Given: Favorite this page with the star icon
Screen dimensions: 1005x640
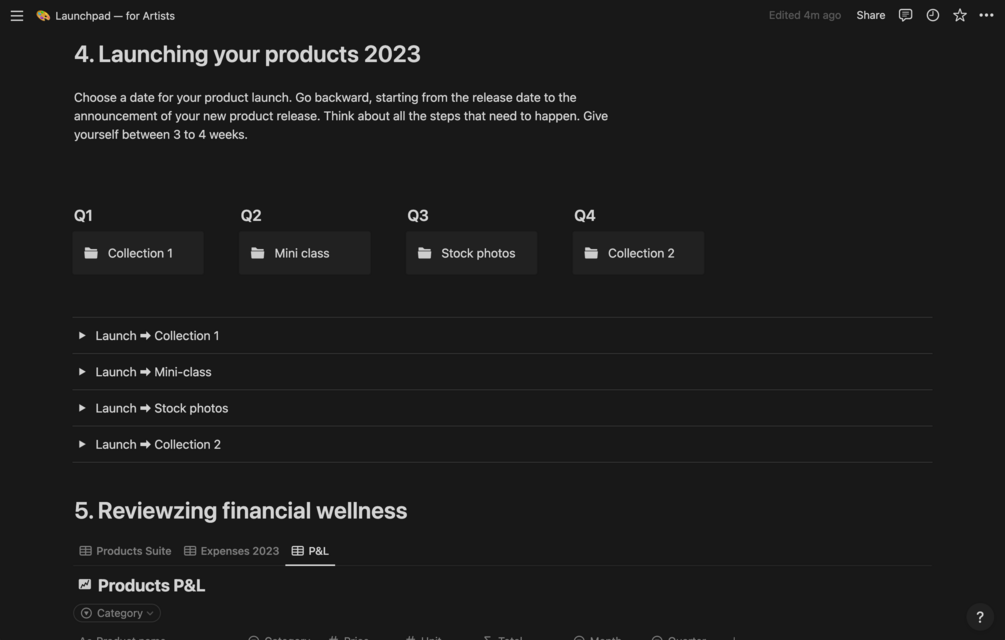Looking at the screenshot, I should point(959,15).
